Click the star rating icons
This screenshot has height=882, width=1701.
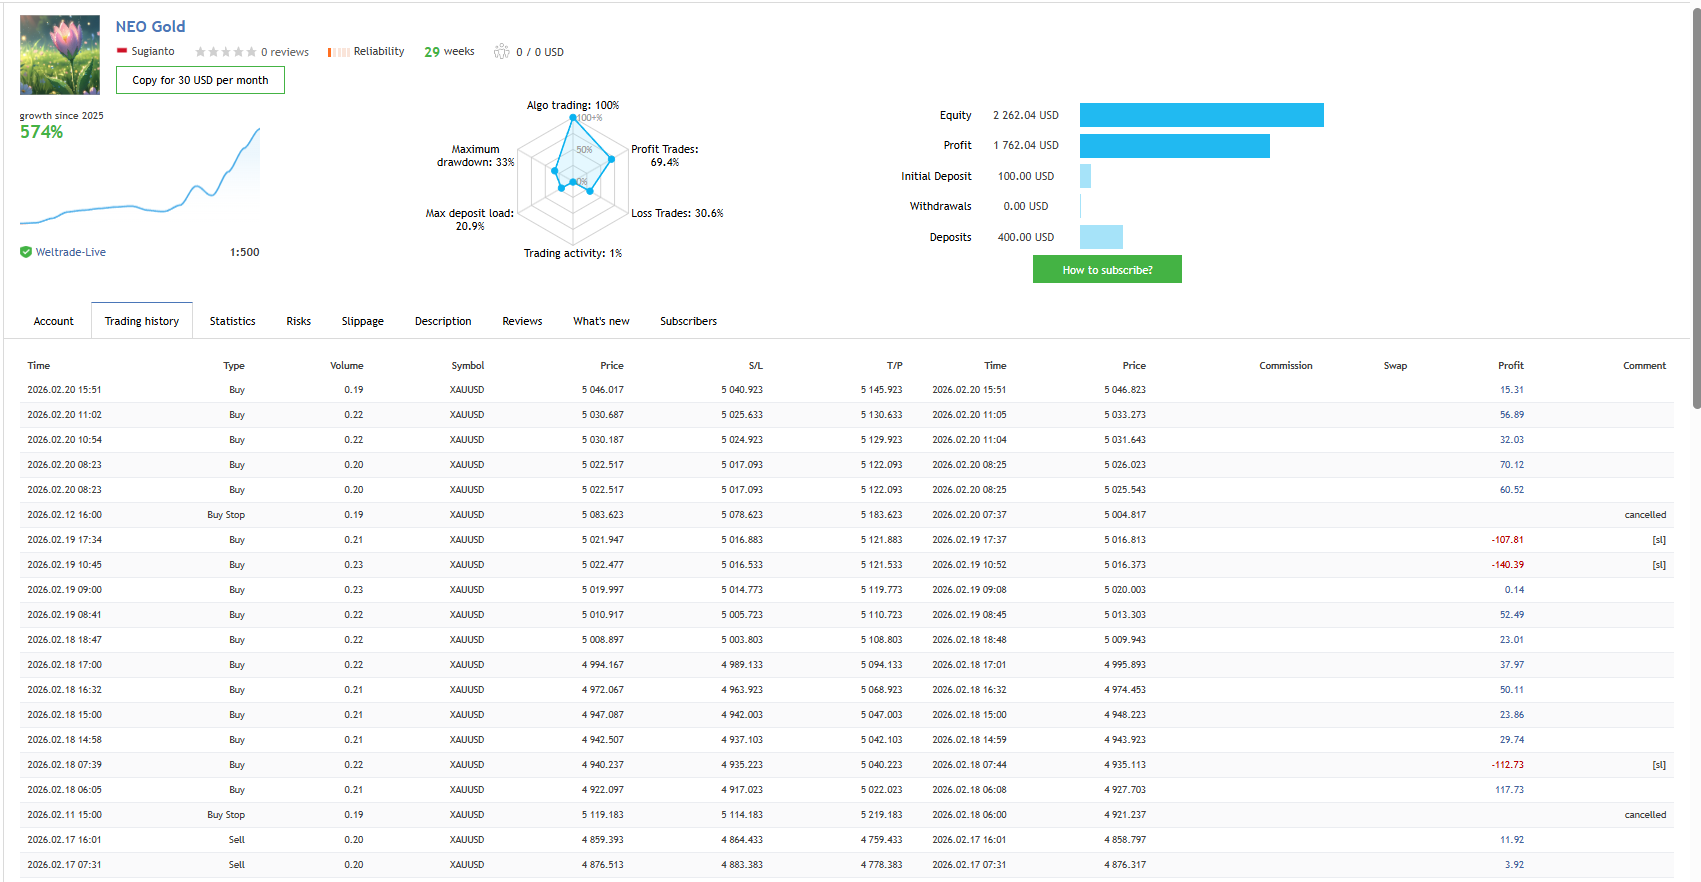[x=226, y=52]
